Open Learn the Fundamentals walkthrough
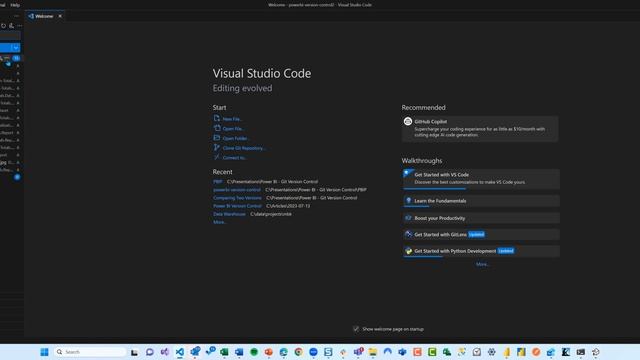 [x=481, y=201]
